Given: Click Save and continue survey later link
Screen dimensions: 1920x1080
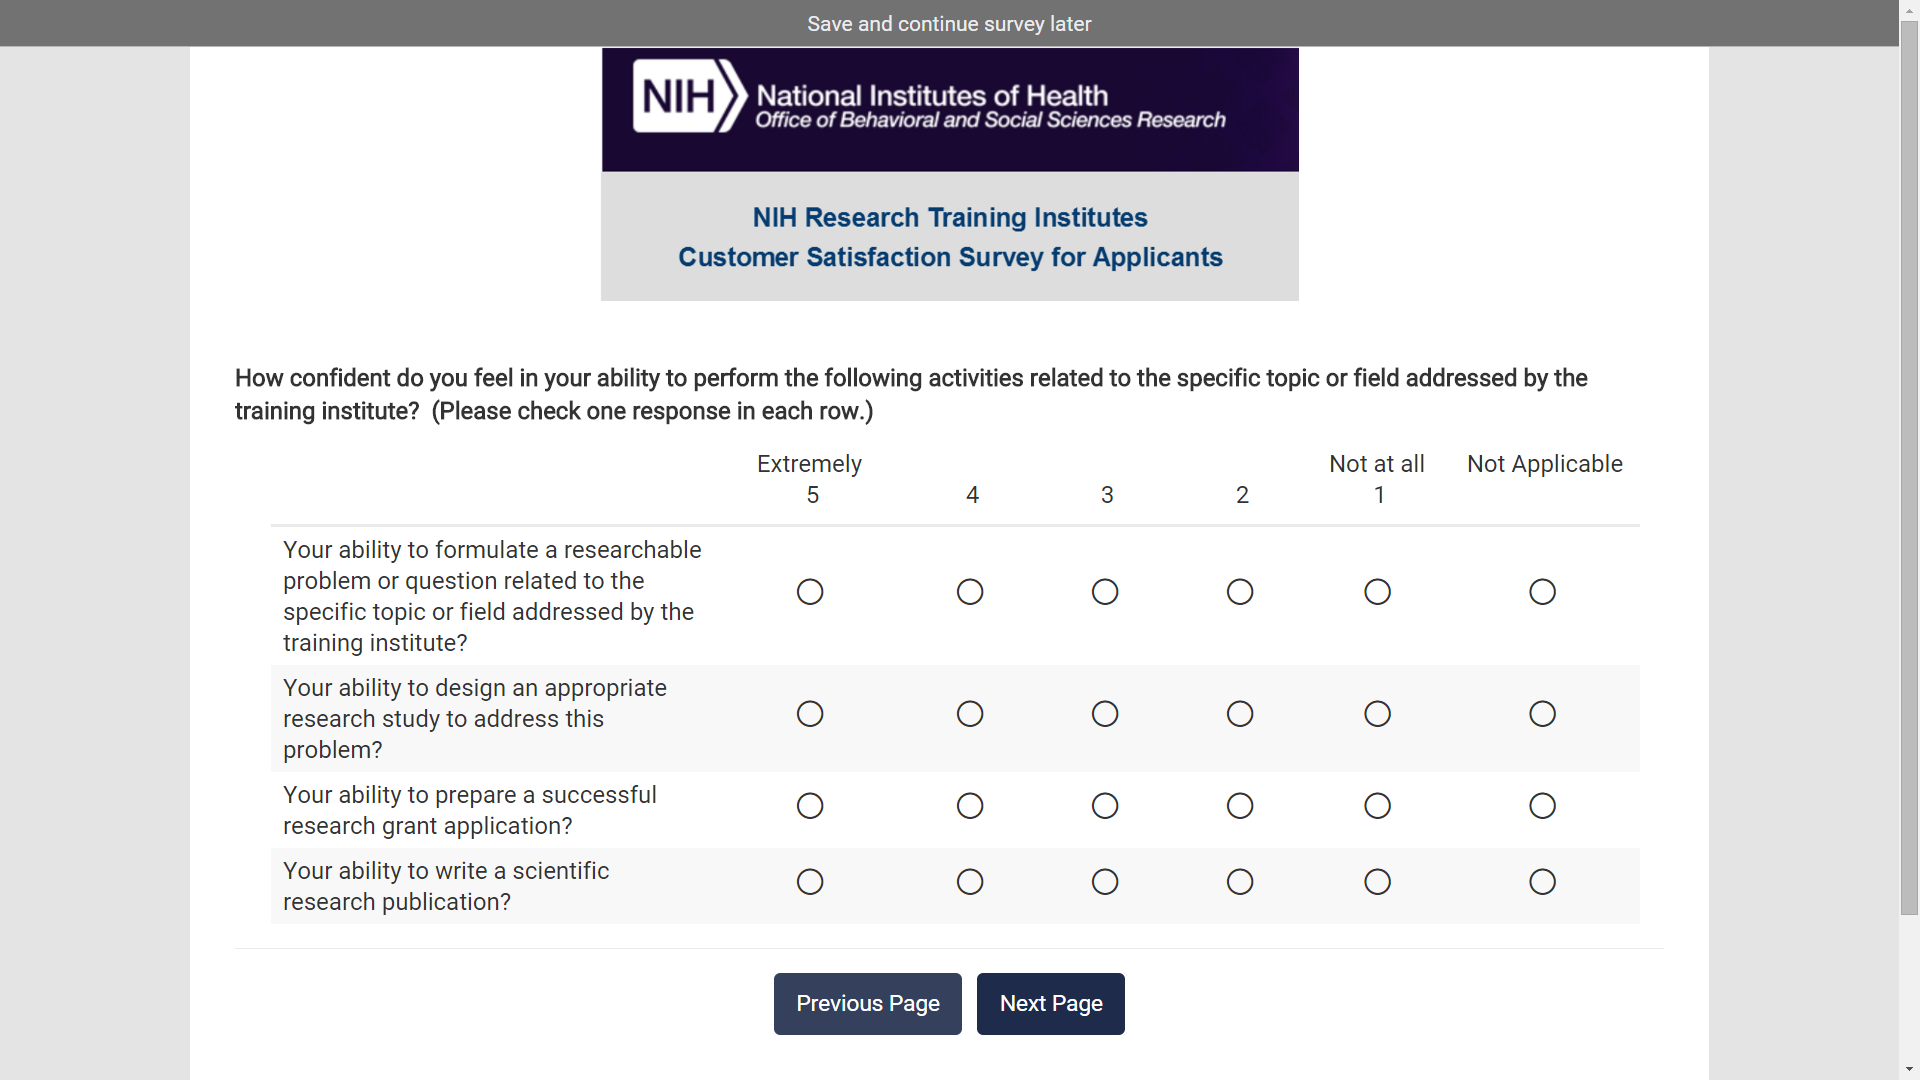Looking at the screenshot, I should (x=949, y=24).
